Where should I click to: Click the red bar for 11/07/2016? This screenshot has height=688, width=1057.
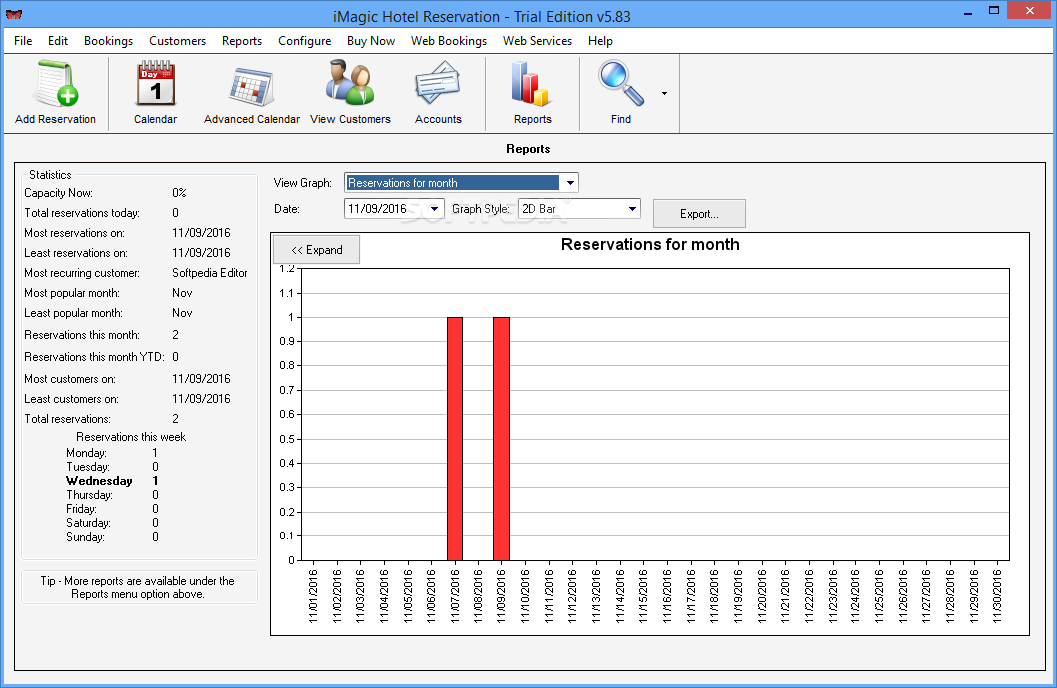455,439
